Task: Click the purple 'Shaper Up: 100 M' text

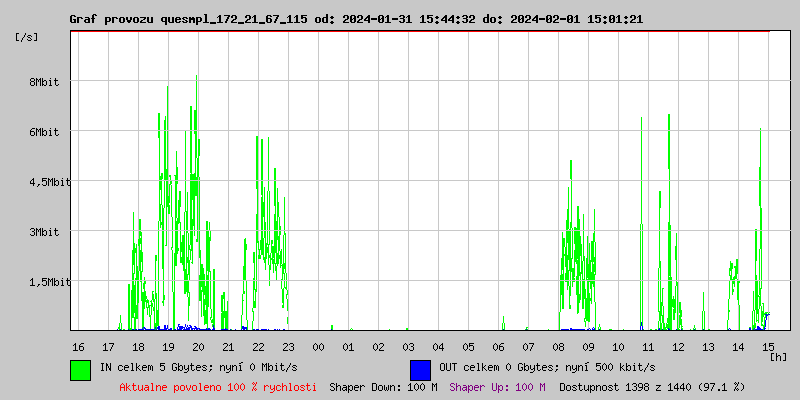Action: 497,386
